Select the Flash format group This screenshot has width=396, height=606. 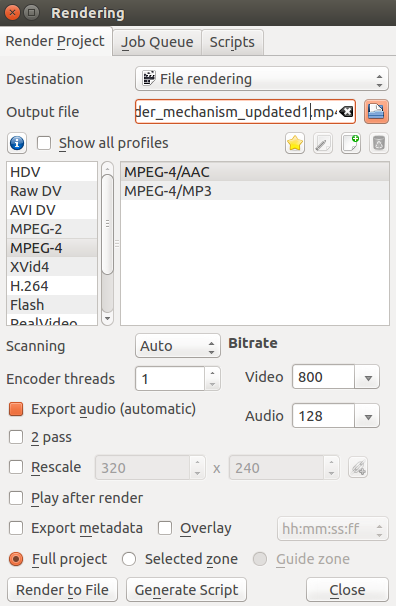tap(52, 305)
